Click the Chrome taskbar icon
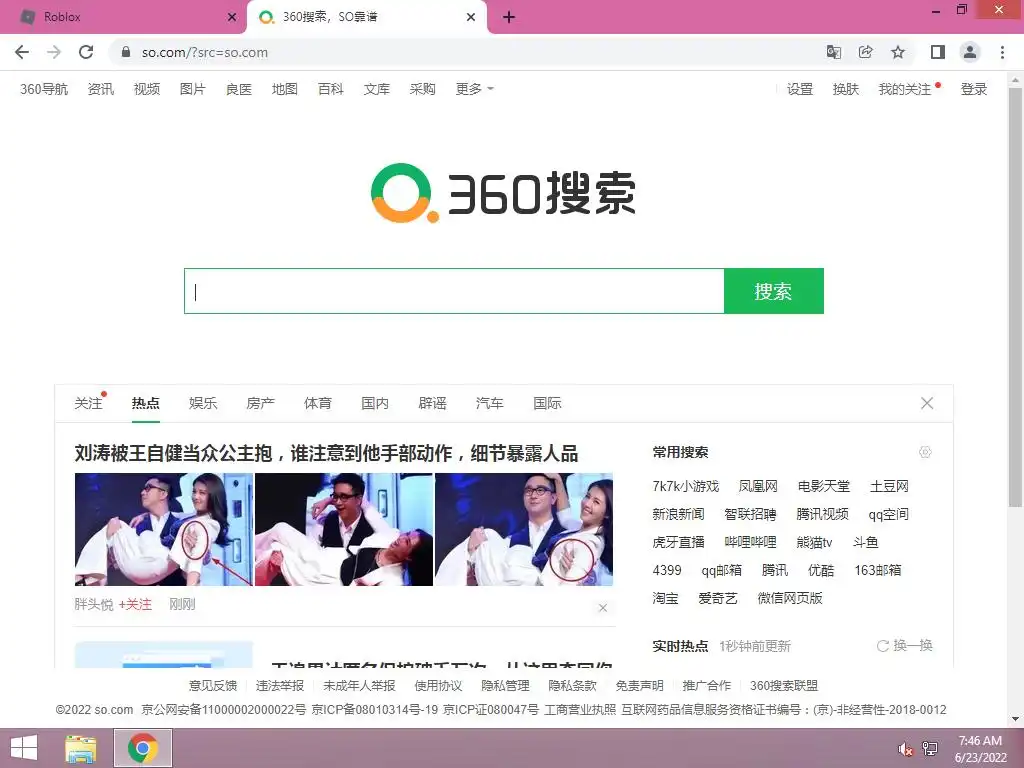Screen dimensions: 1024x768 pos(143,748)
